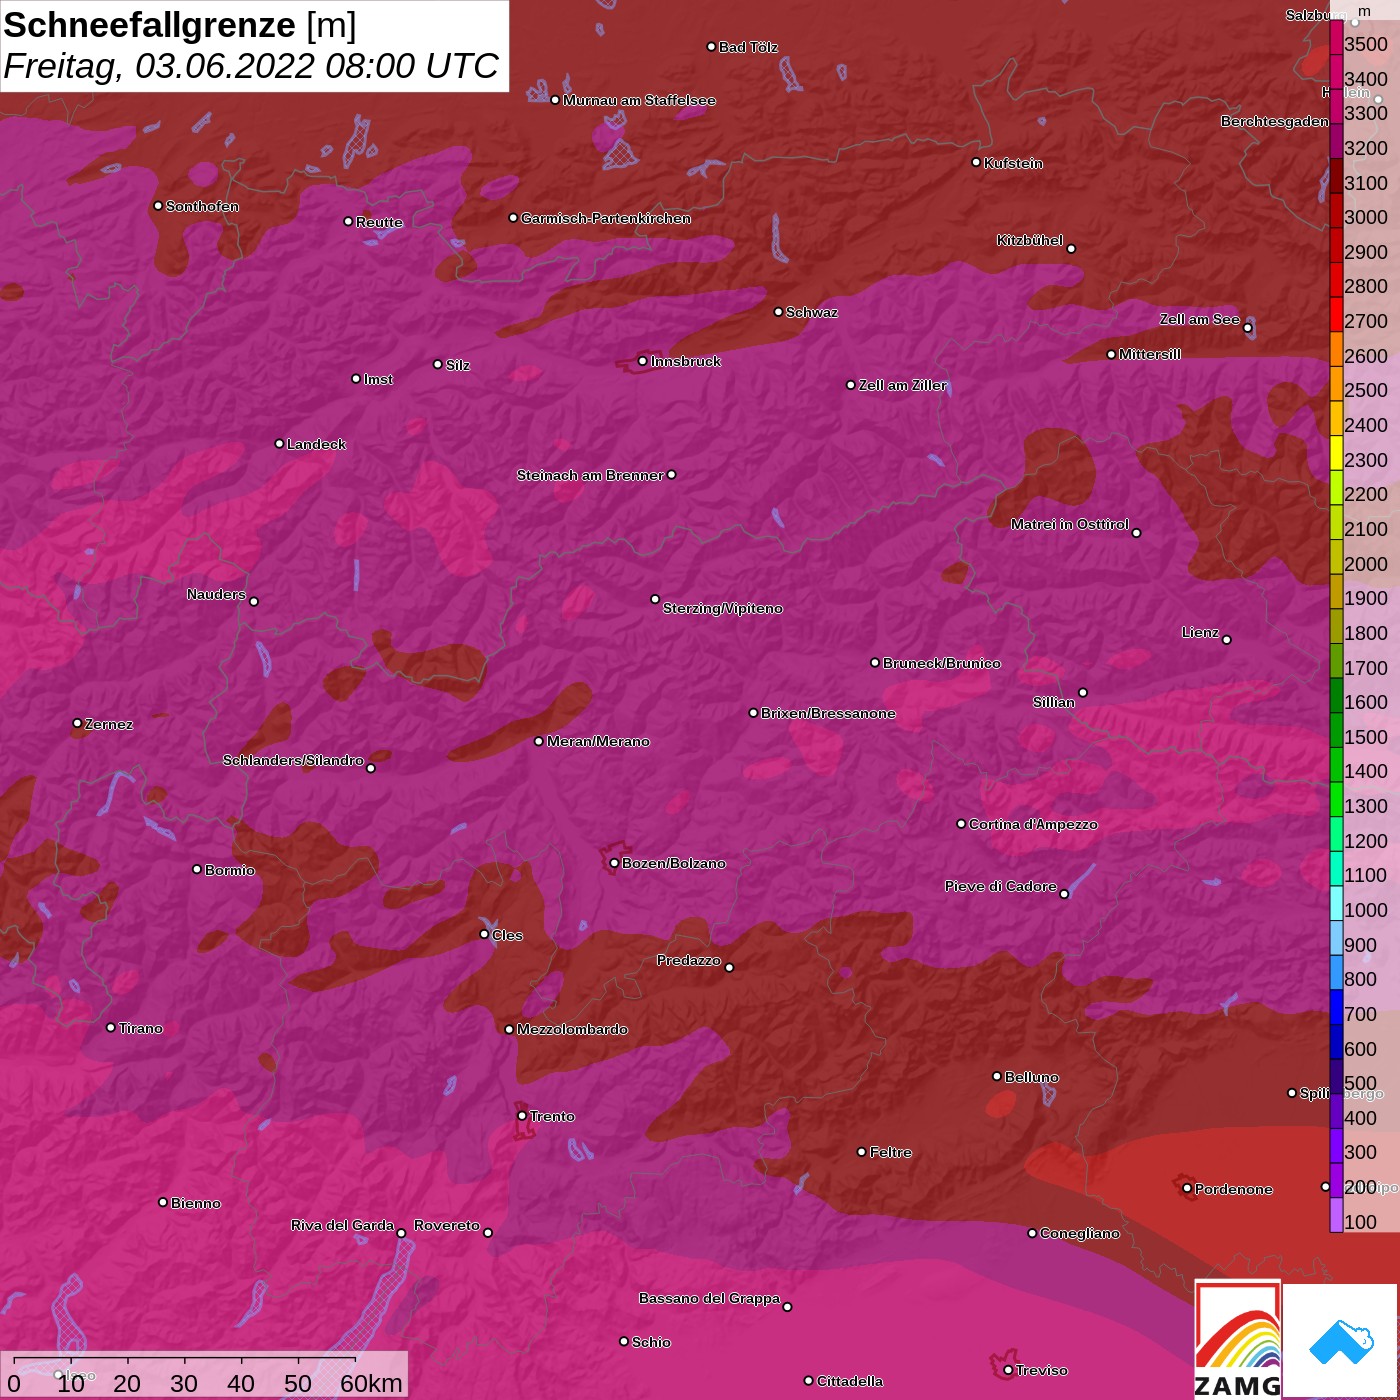Click the Bozen/Bolzano city marker
This screenshot has width=1400, height=1400.
[x=614, y=863]
